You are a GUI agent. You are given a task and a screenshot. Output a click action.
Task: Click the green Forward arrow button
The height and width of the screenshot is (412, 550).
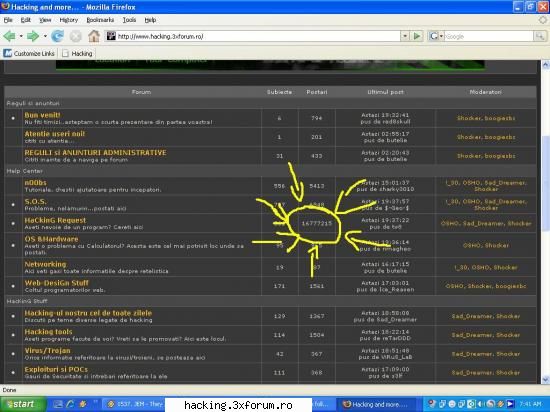[33, 36]
